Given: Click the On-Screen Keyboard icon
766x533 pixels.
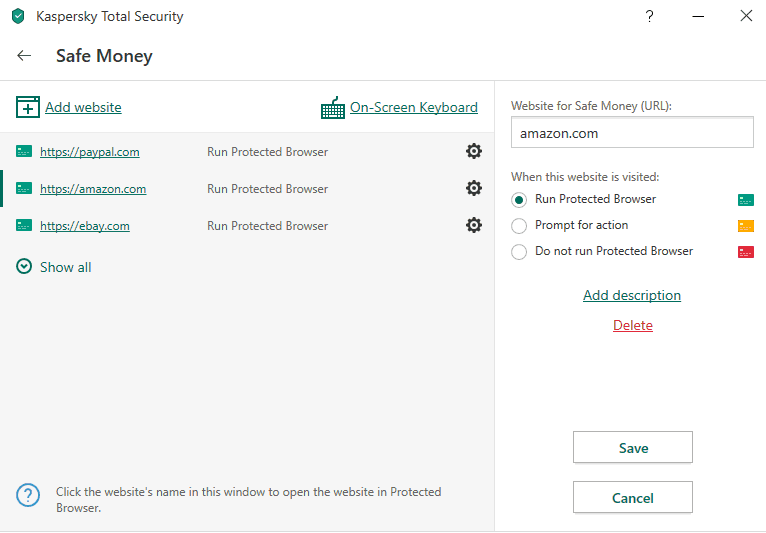Looking at the screenshot, I should coord(333,108).
